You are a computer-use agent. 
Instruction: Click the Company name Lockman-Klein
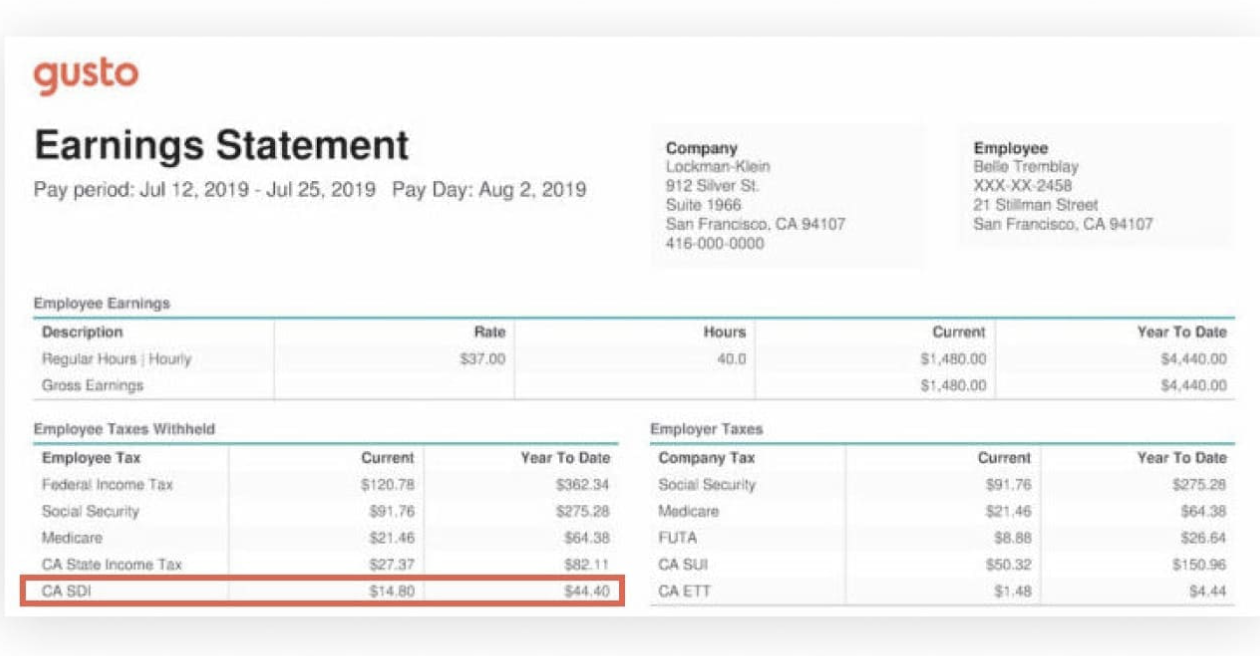(x=717, y=167)
